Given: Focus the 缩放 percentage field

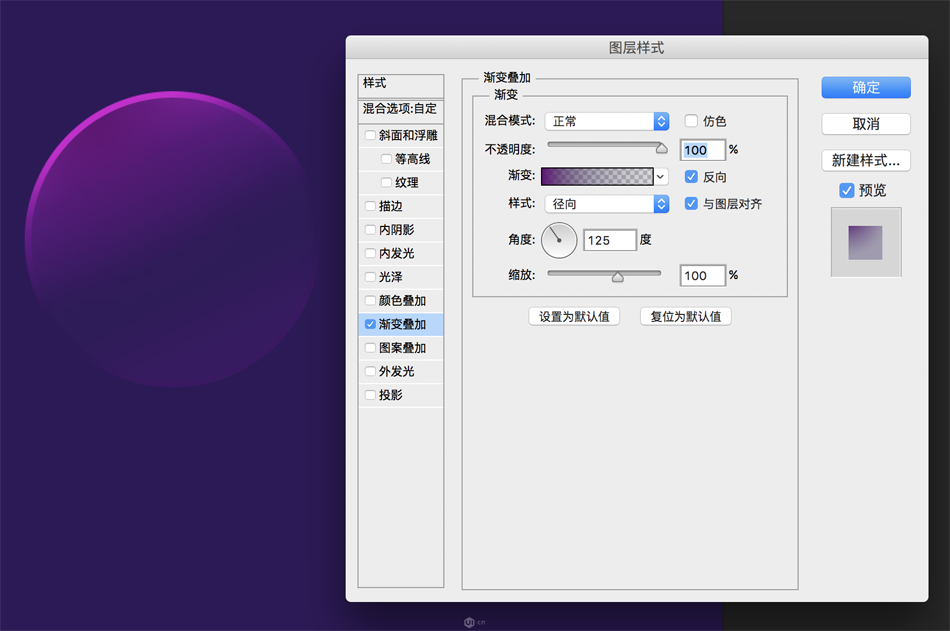Looking at the screenshot, I should coord(703,276).
